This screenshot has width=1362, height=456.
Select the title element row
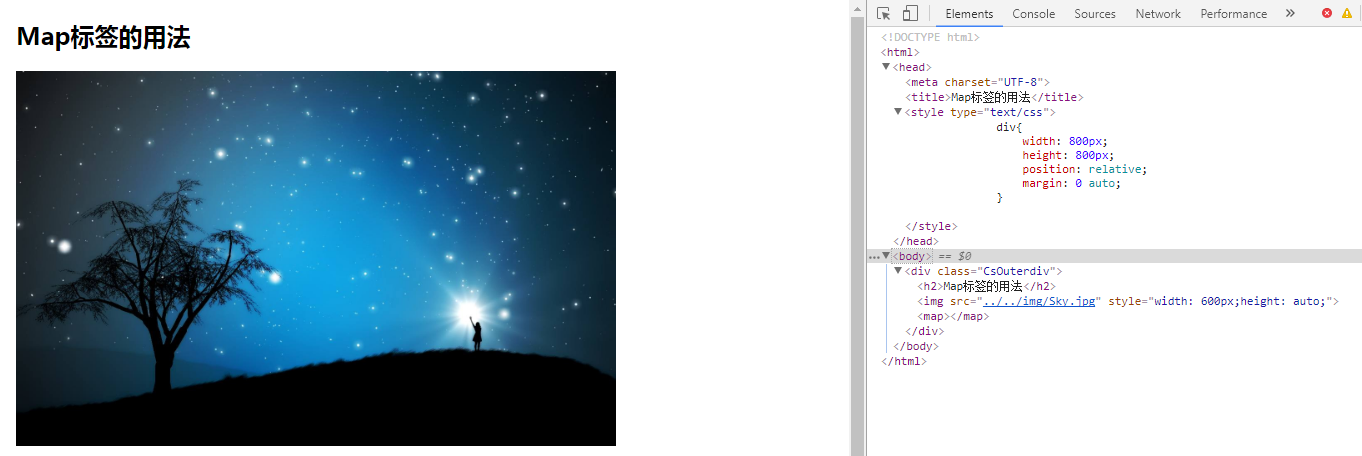[994, 97]
